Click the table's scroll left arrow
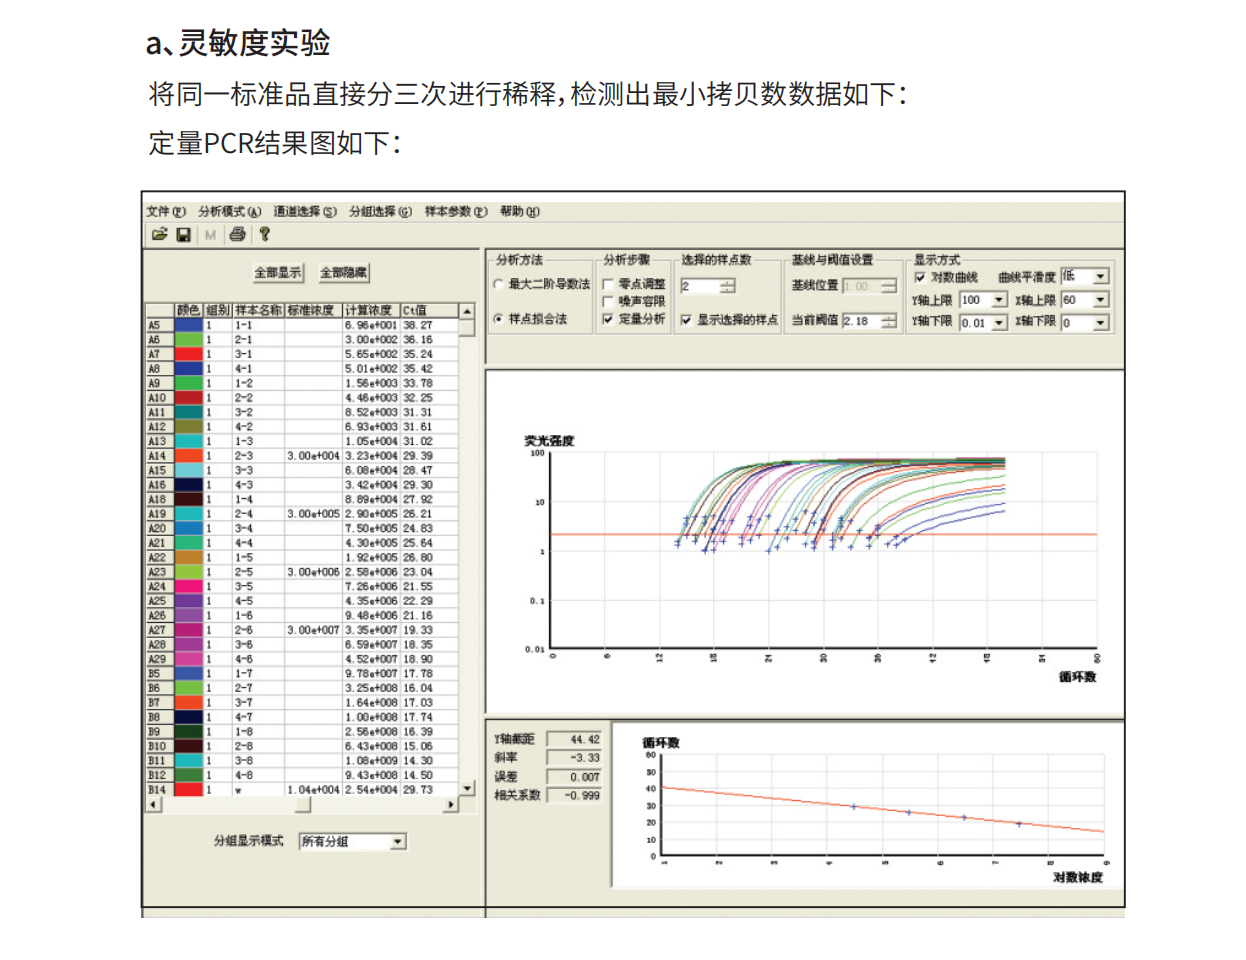 153,804
